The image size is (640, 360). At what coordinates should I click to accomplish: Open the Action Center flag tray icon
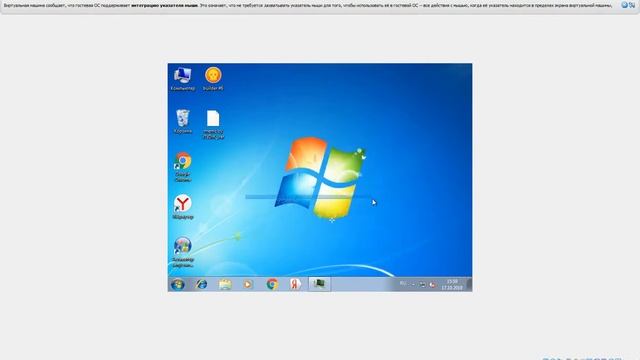432,284
